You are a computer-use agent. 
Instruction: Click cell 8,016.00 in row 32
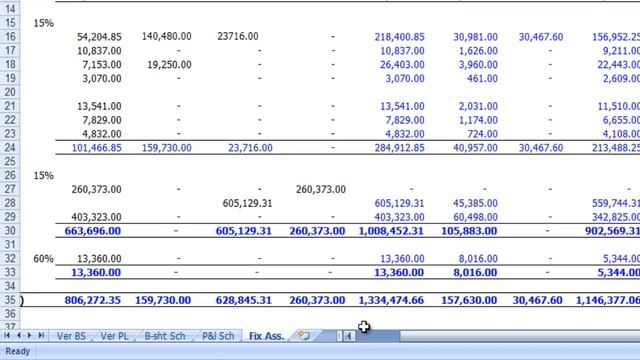pyautogui.click(x=478, y=259)
